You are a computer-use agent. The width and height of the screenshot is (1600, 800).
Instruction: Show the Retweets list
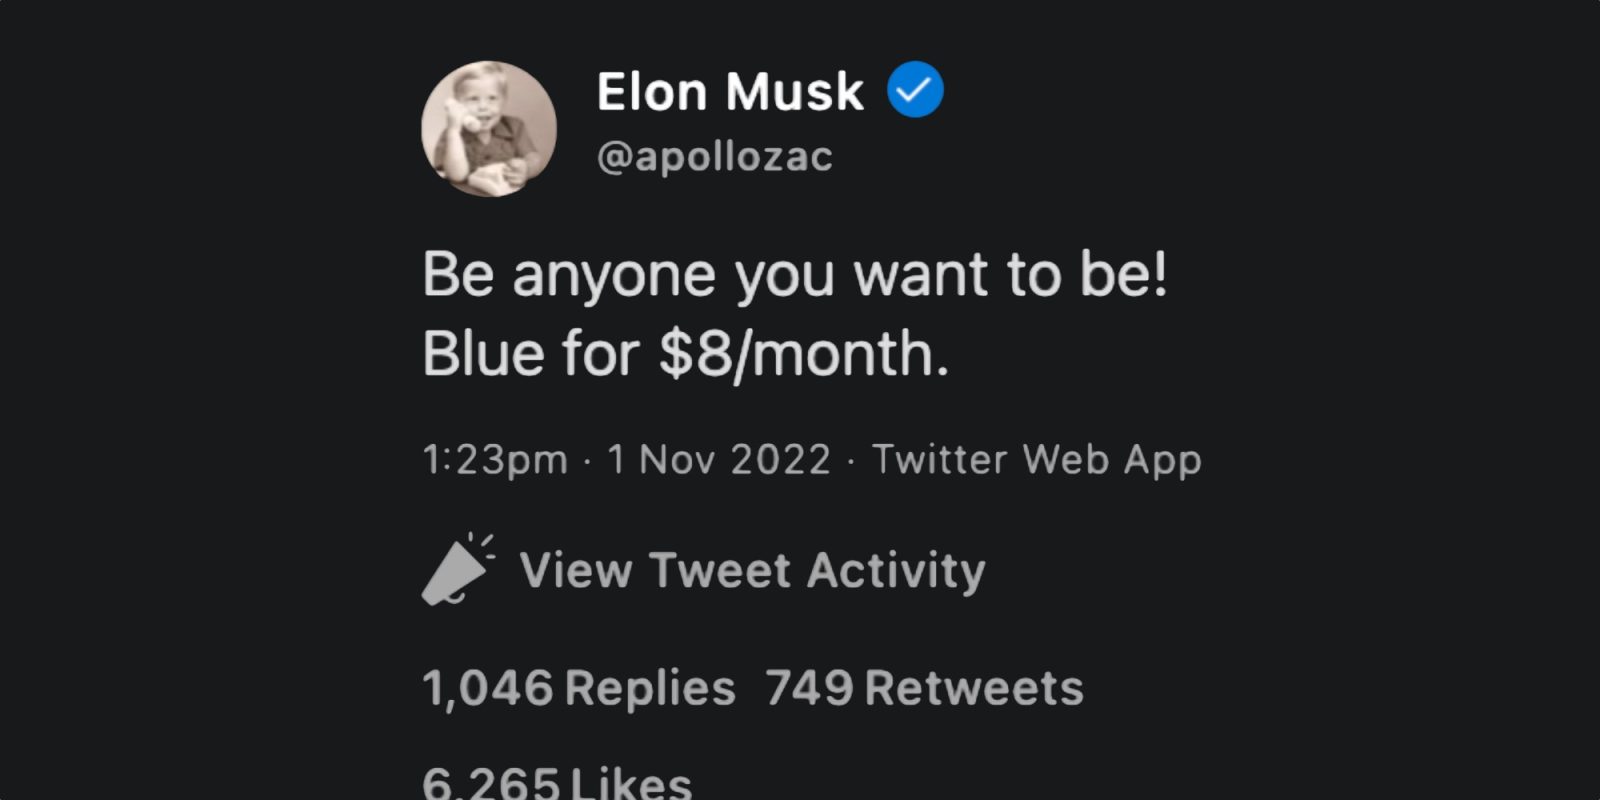click(x=973, y=688)
